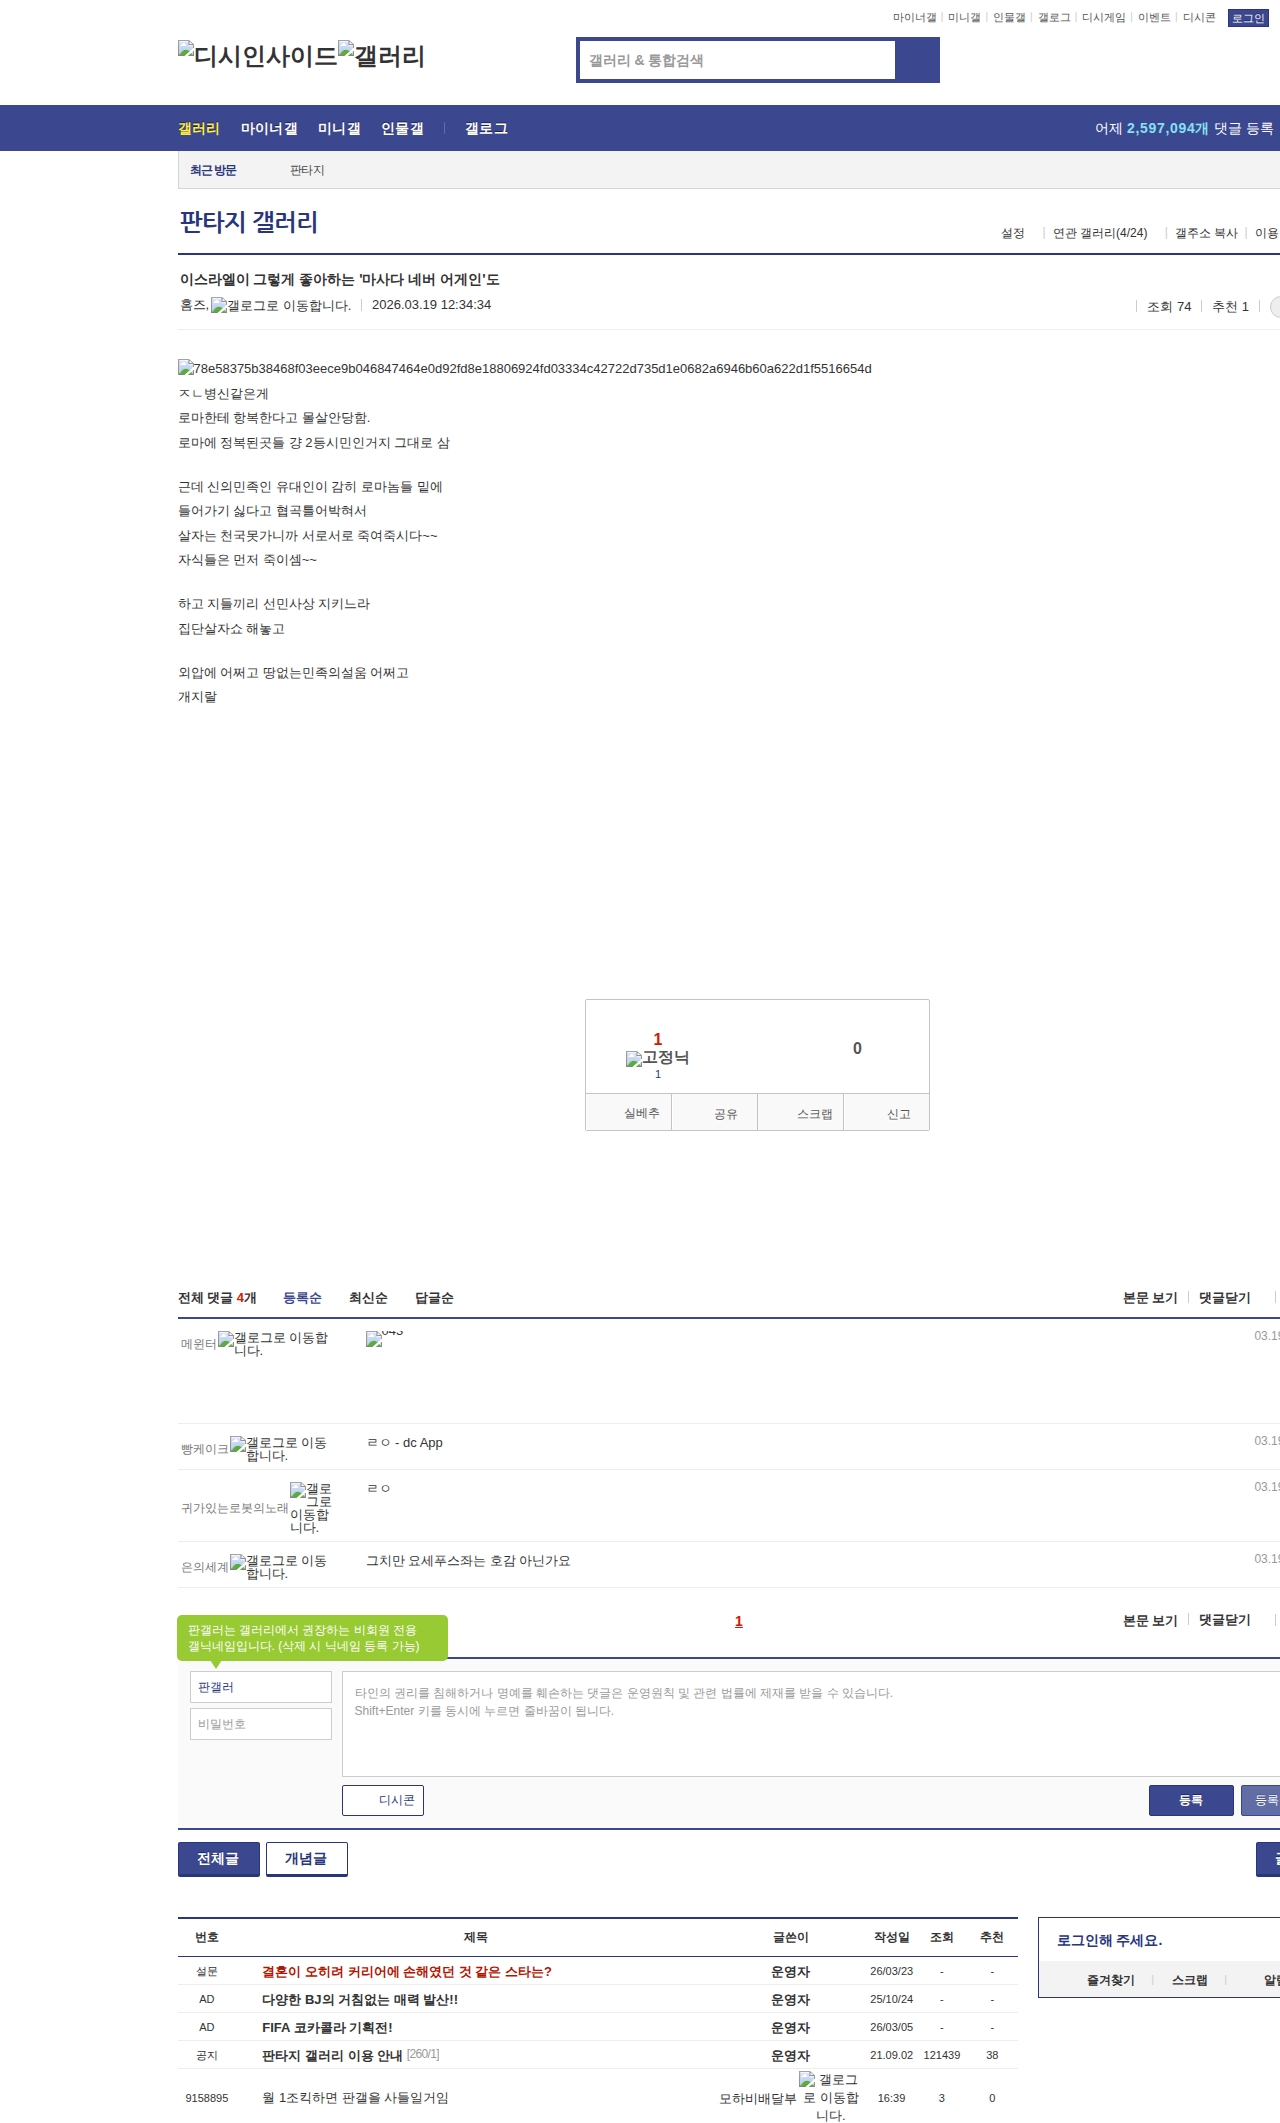Click the 비밀번호 password field

[x=261, y=1723]
